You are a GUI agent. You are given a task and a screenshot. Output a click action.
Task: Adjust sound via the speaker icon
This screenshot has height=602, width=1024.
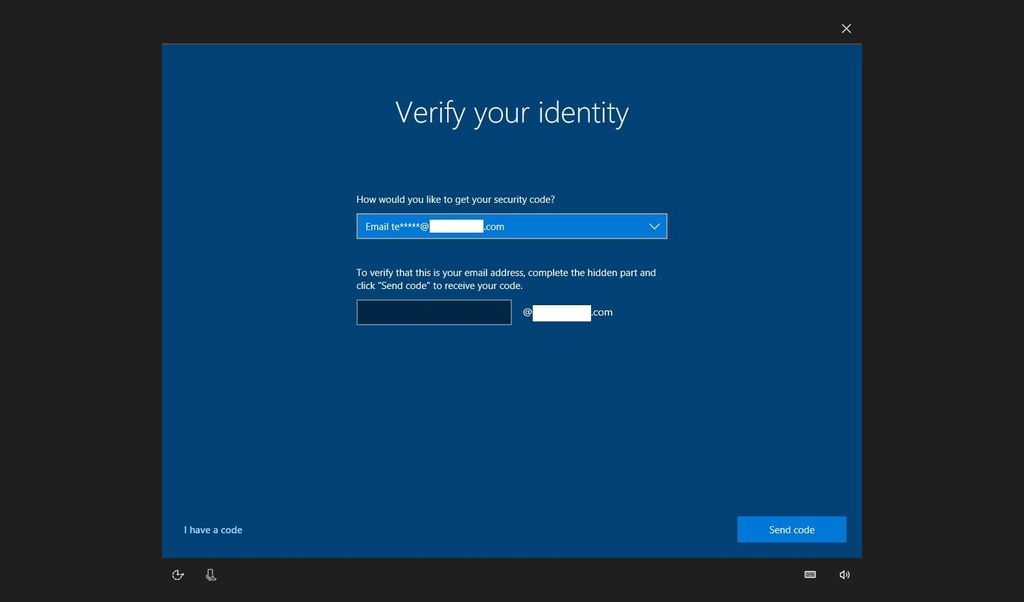pos(844,574)
